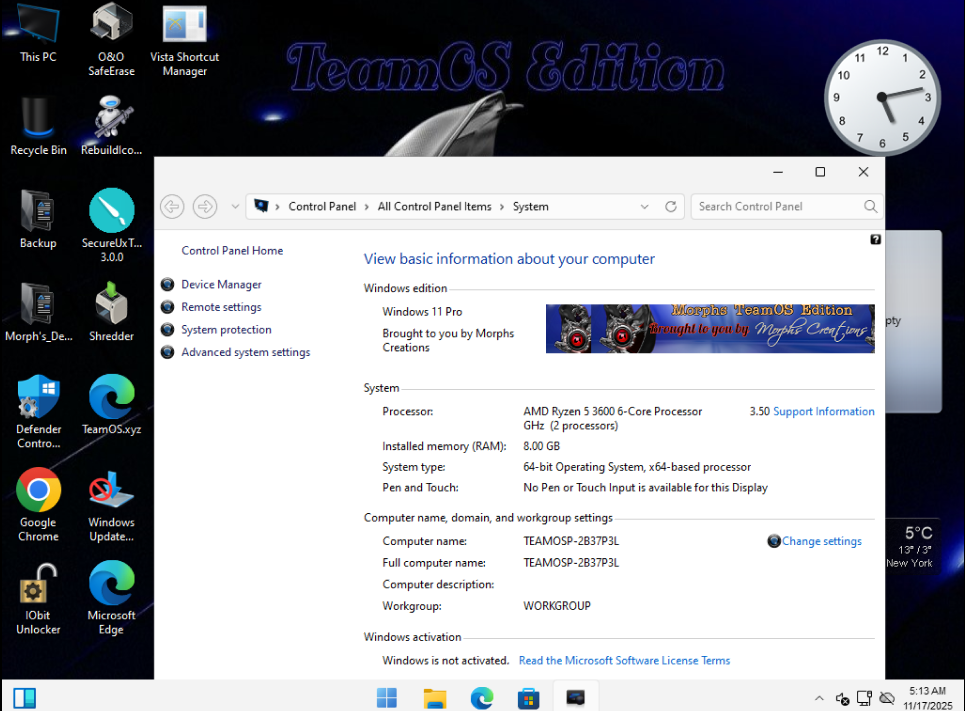The image size is (965, 711).
Task: Click the Forward navigation arrow
Action: 205,207
